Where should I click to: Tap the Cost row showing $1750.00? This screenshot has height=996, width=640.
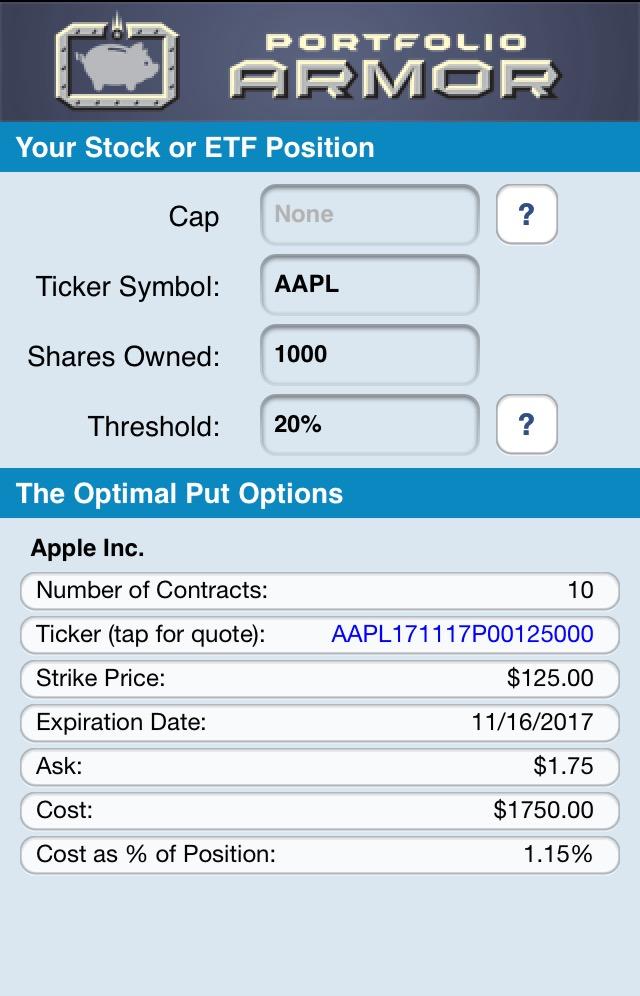click(320, 811)
